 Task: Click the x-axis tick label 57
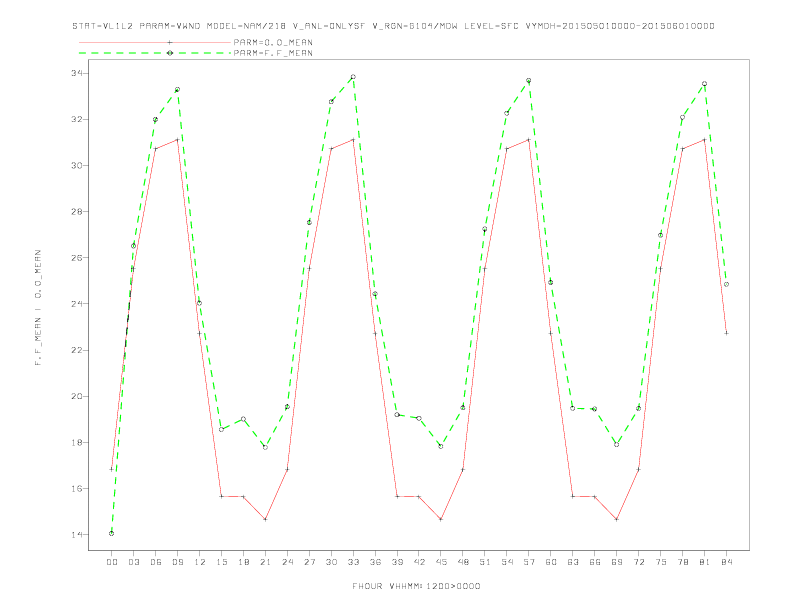[529, 562]
